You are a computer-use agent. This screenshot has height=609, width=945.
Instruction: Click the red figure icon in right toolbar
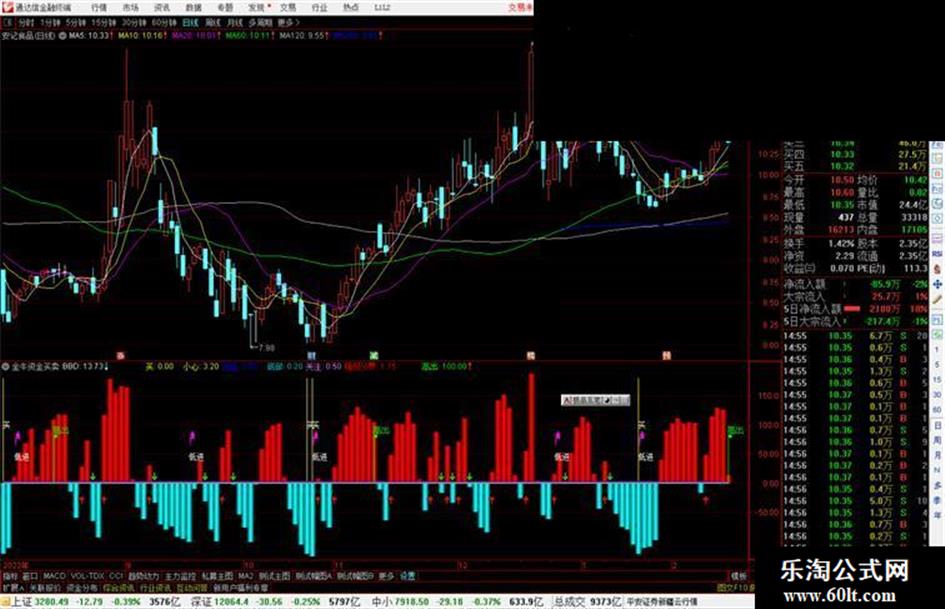coord(937,269)
